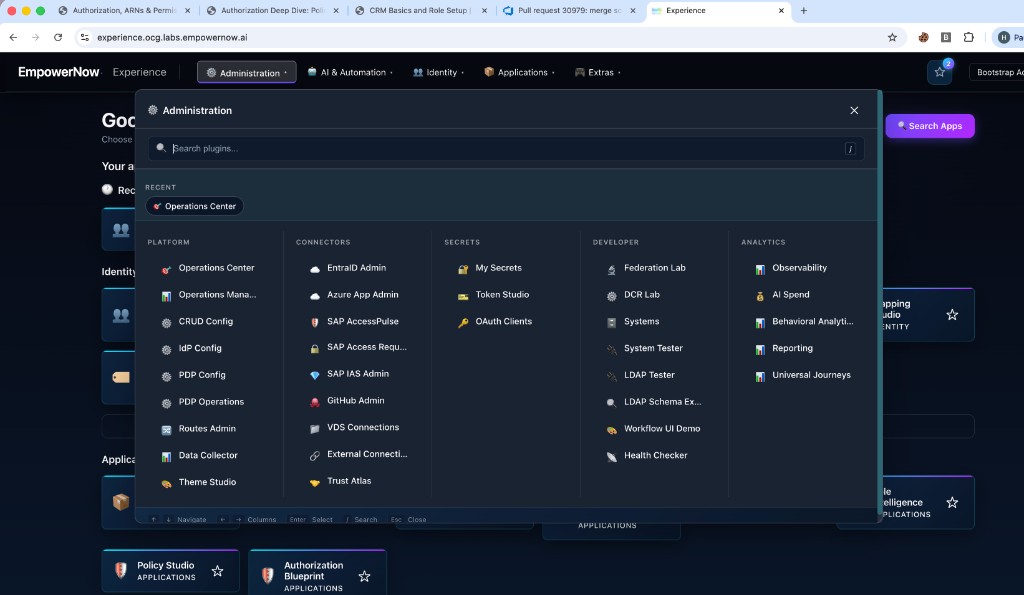Click the EmpowerNow logo
The image size is (1024, 595).
point(59,72)
